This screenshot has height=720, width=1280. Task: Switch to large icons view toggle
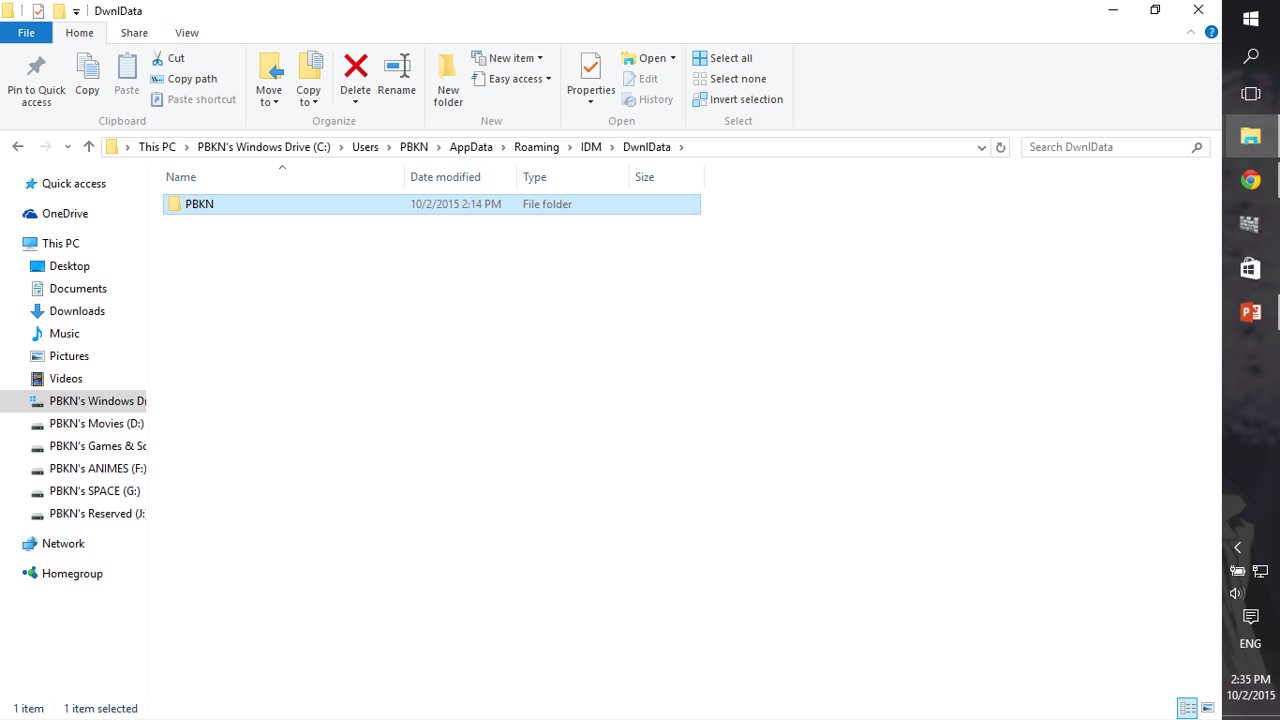pyautogui.click(x=1209, y=708)
